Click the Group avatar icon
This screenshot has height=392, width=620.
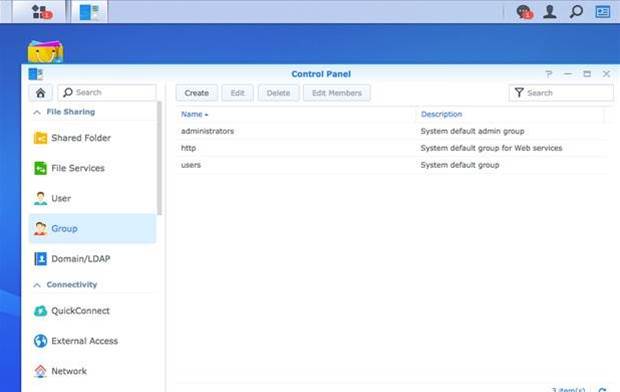[x=40, y=228]
